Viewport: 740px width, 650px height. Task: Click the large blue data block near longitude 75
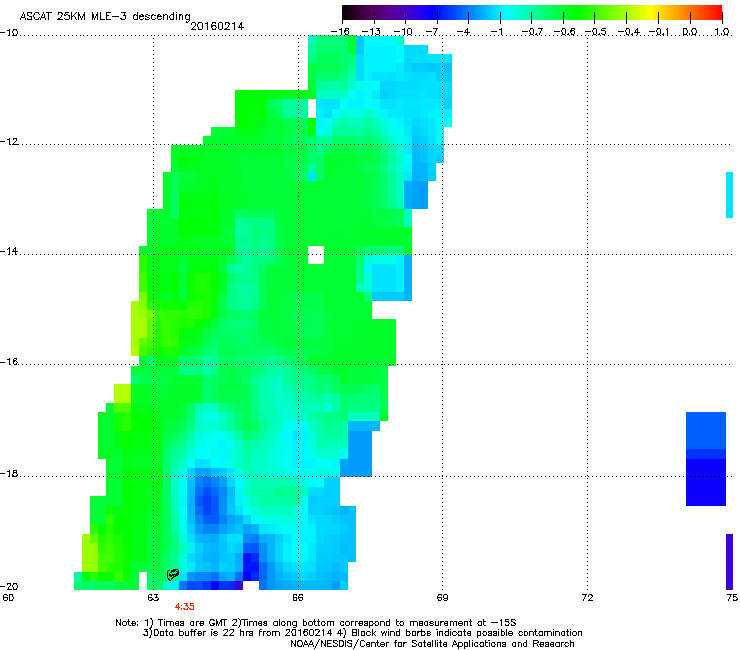tap(706, 458)
